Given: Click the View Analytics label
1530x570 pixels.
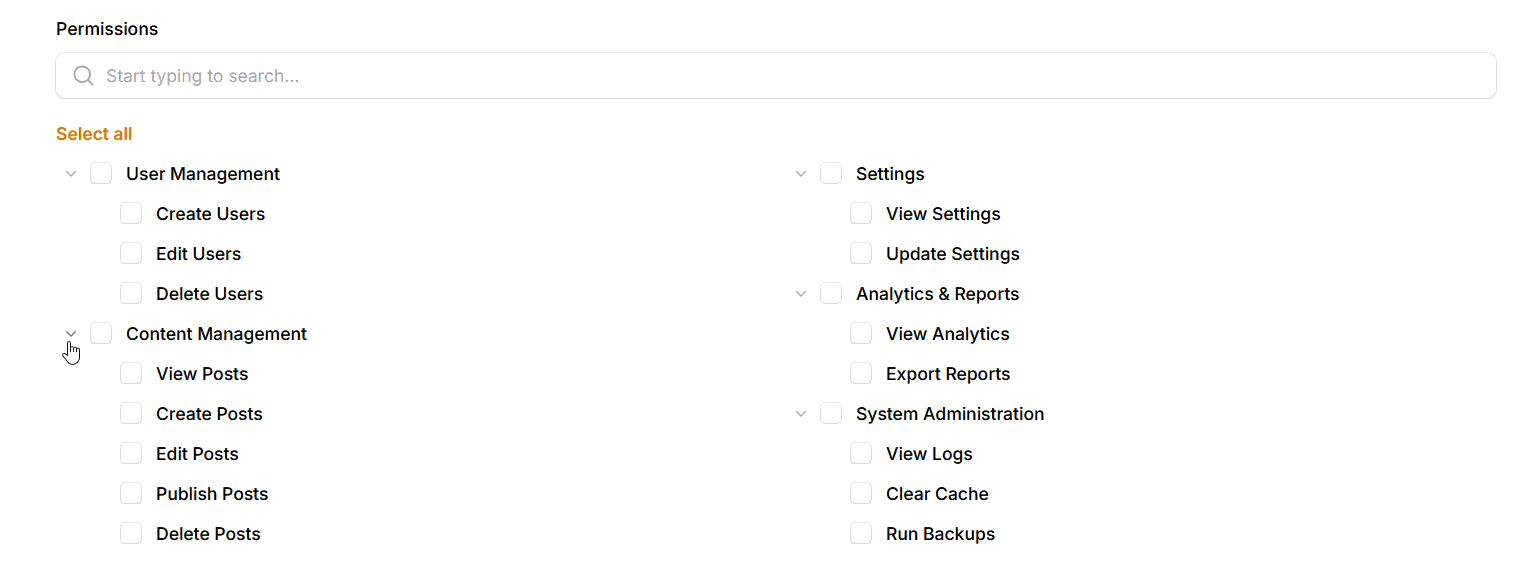Looking at the screenshot, I should point(947,334).
